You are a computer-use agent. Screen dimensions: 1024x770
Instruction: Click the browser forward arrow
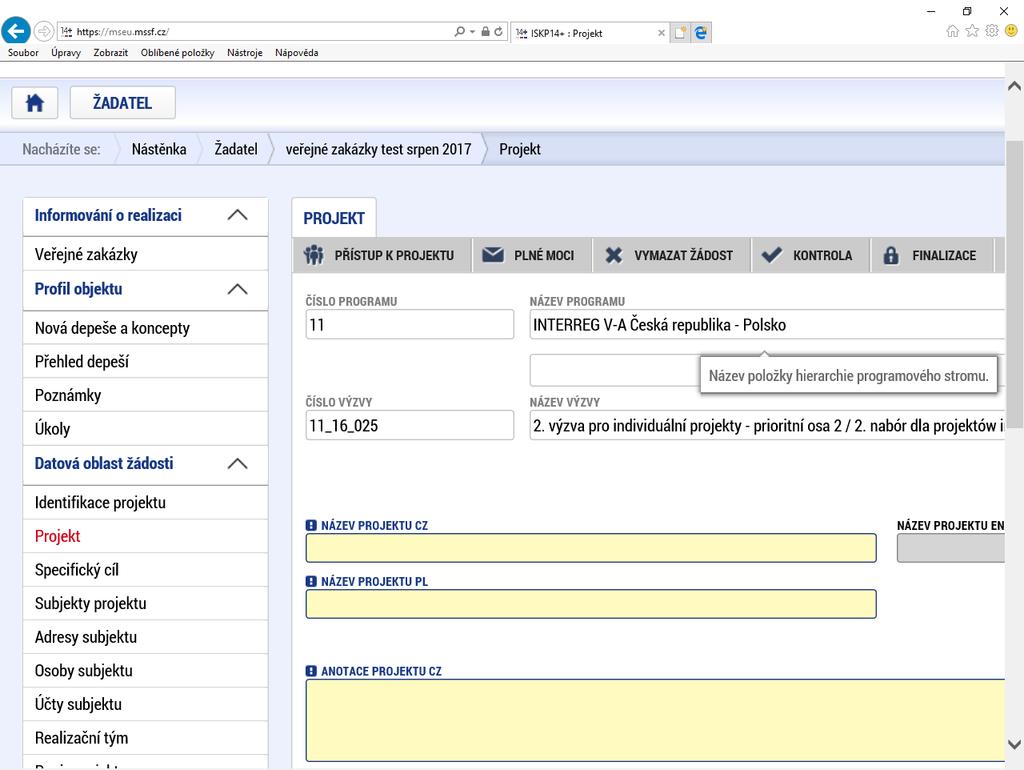(x=44, y=31)
